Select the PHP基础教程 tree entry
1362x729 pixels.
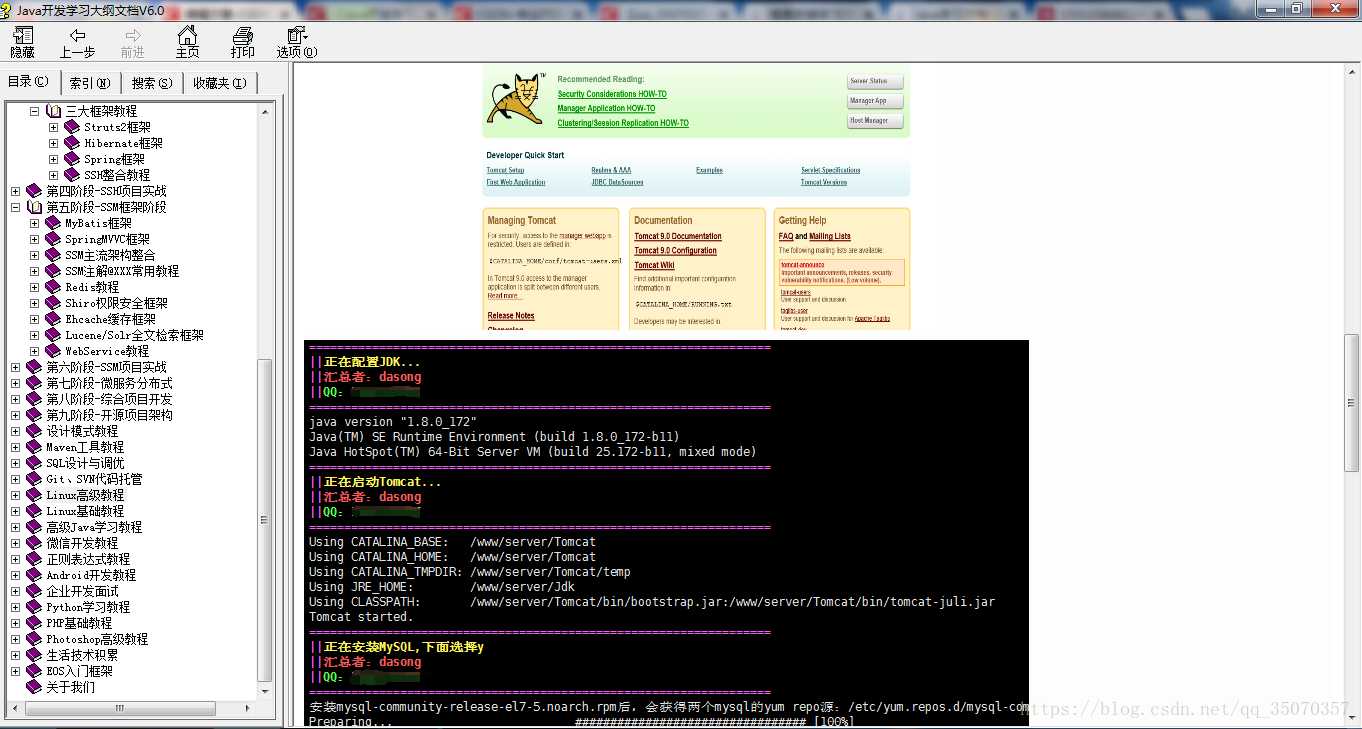click(79, 623)
